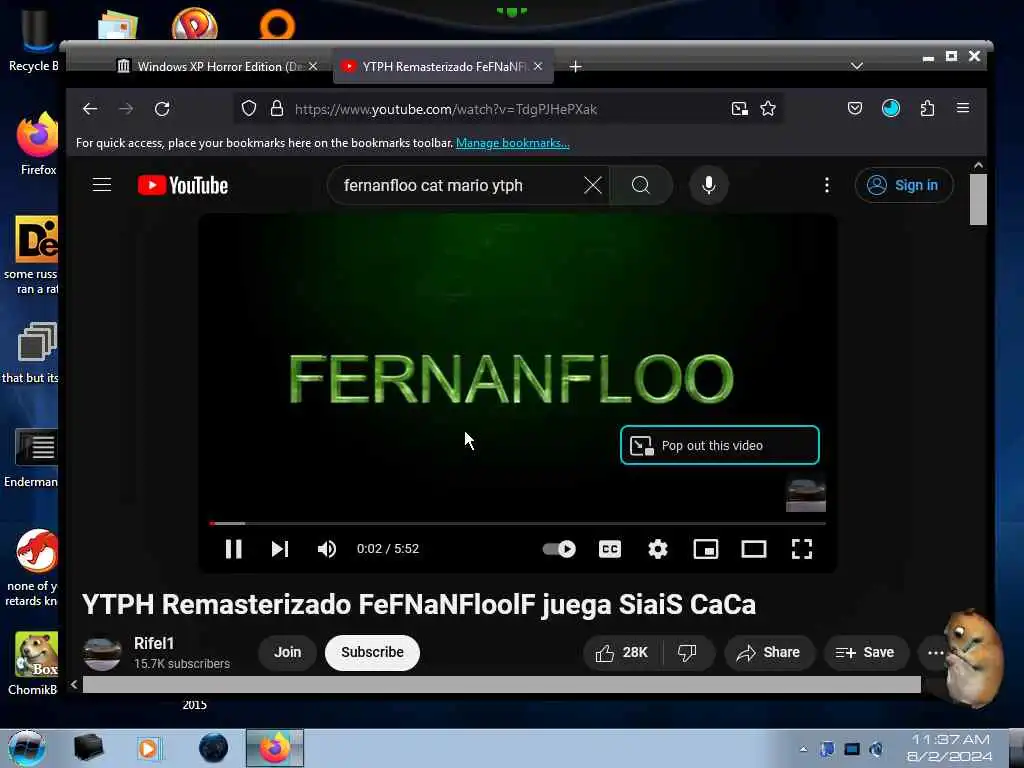
Task: Pause the video
Action: 234,549
